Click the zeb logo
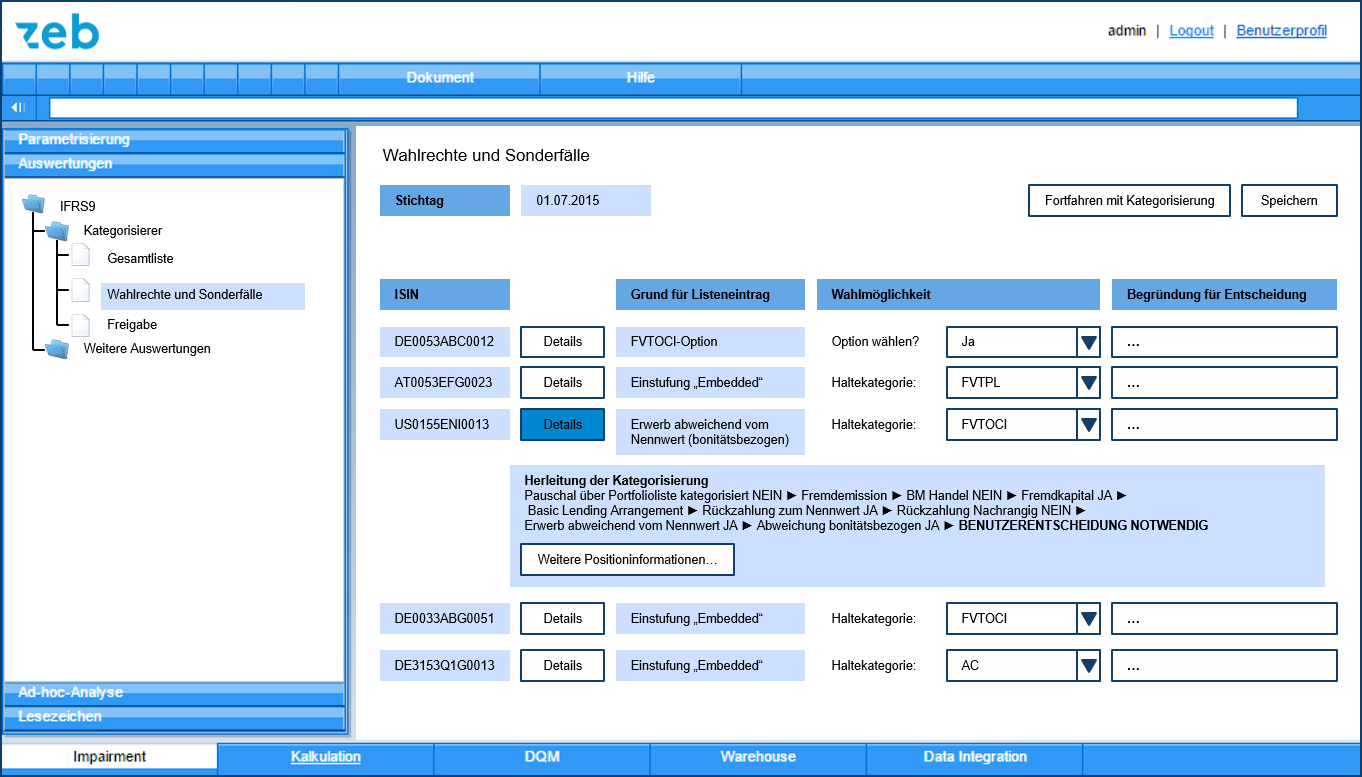 [57, 32]
